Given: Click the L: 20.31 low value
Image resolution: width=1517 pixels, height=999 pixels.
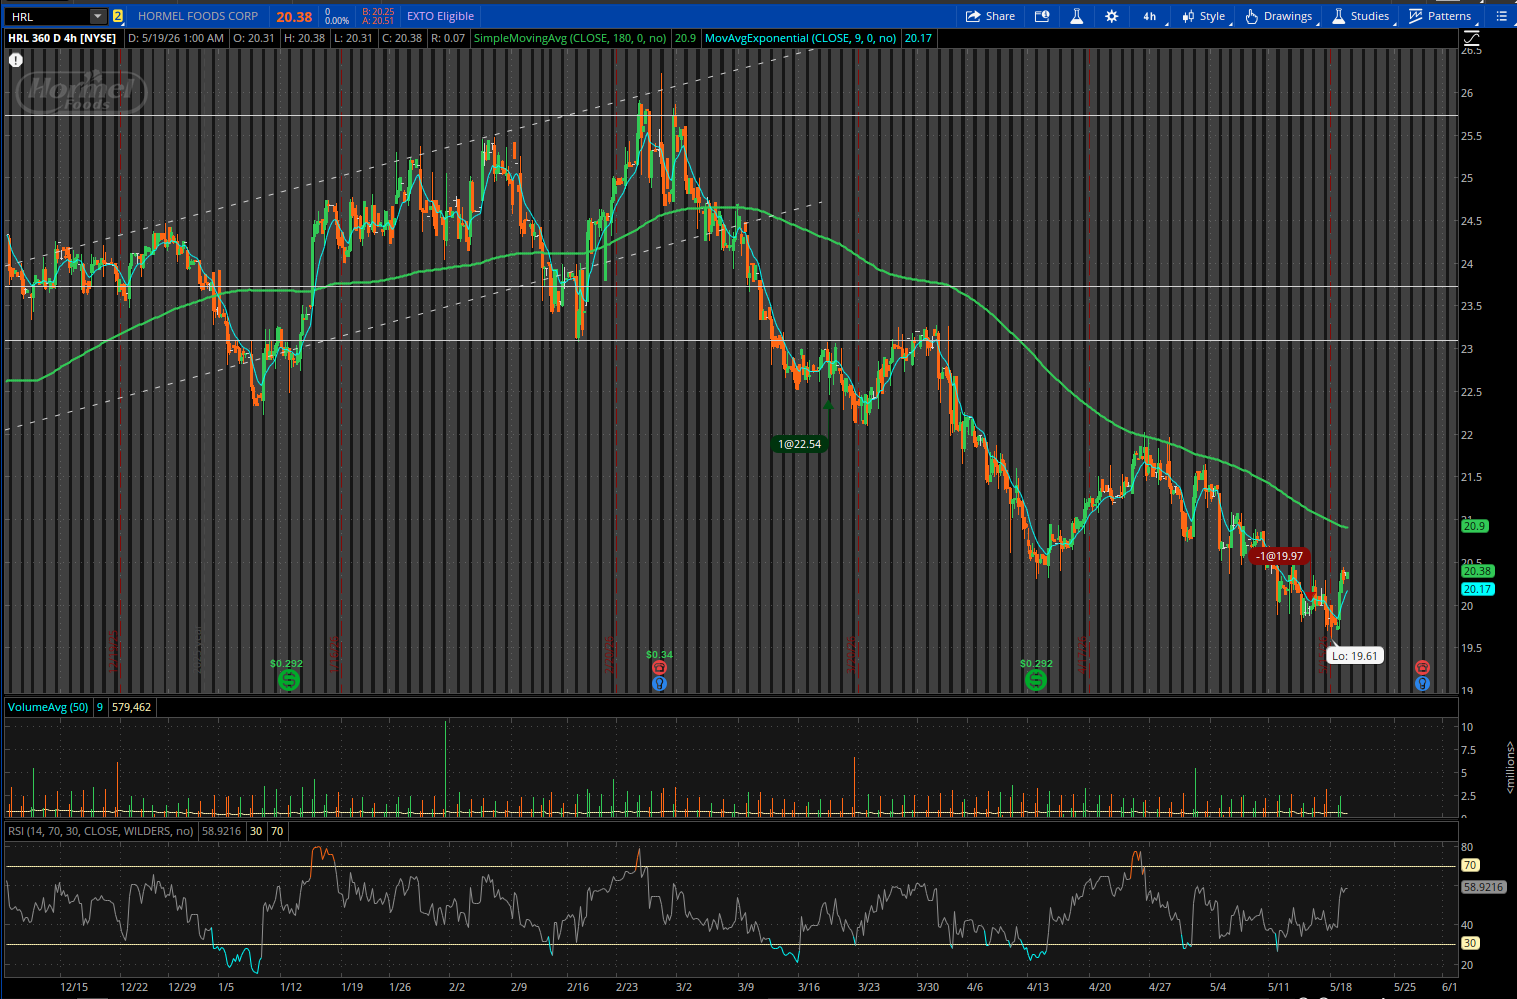Looking at the screenshot, I should point(353,38).
